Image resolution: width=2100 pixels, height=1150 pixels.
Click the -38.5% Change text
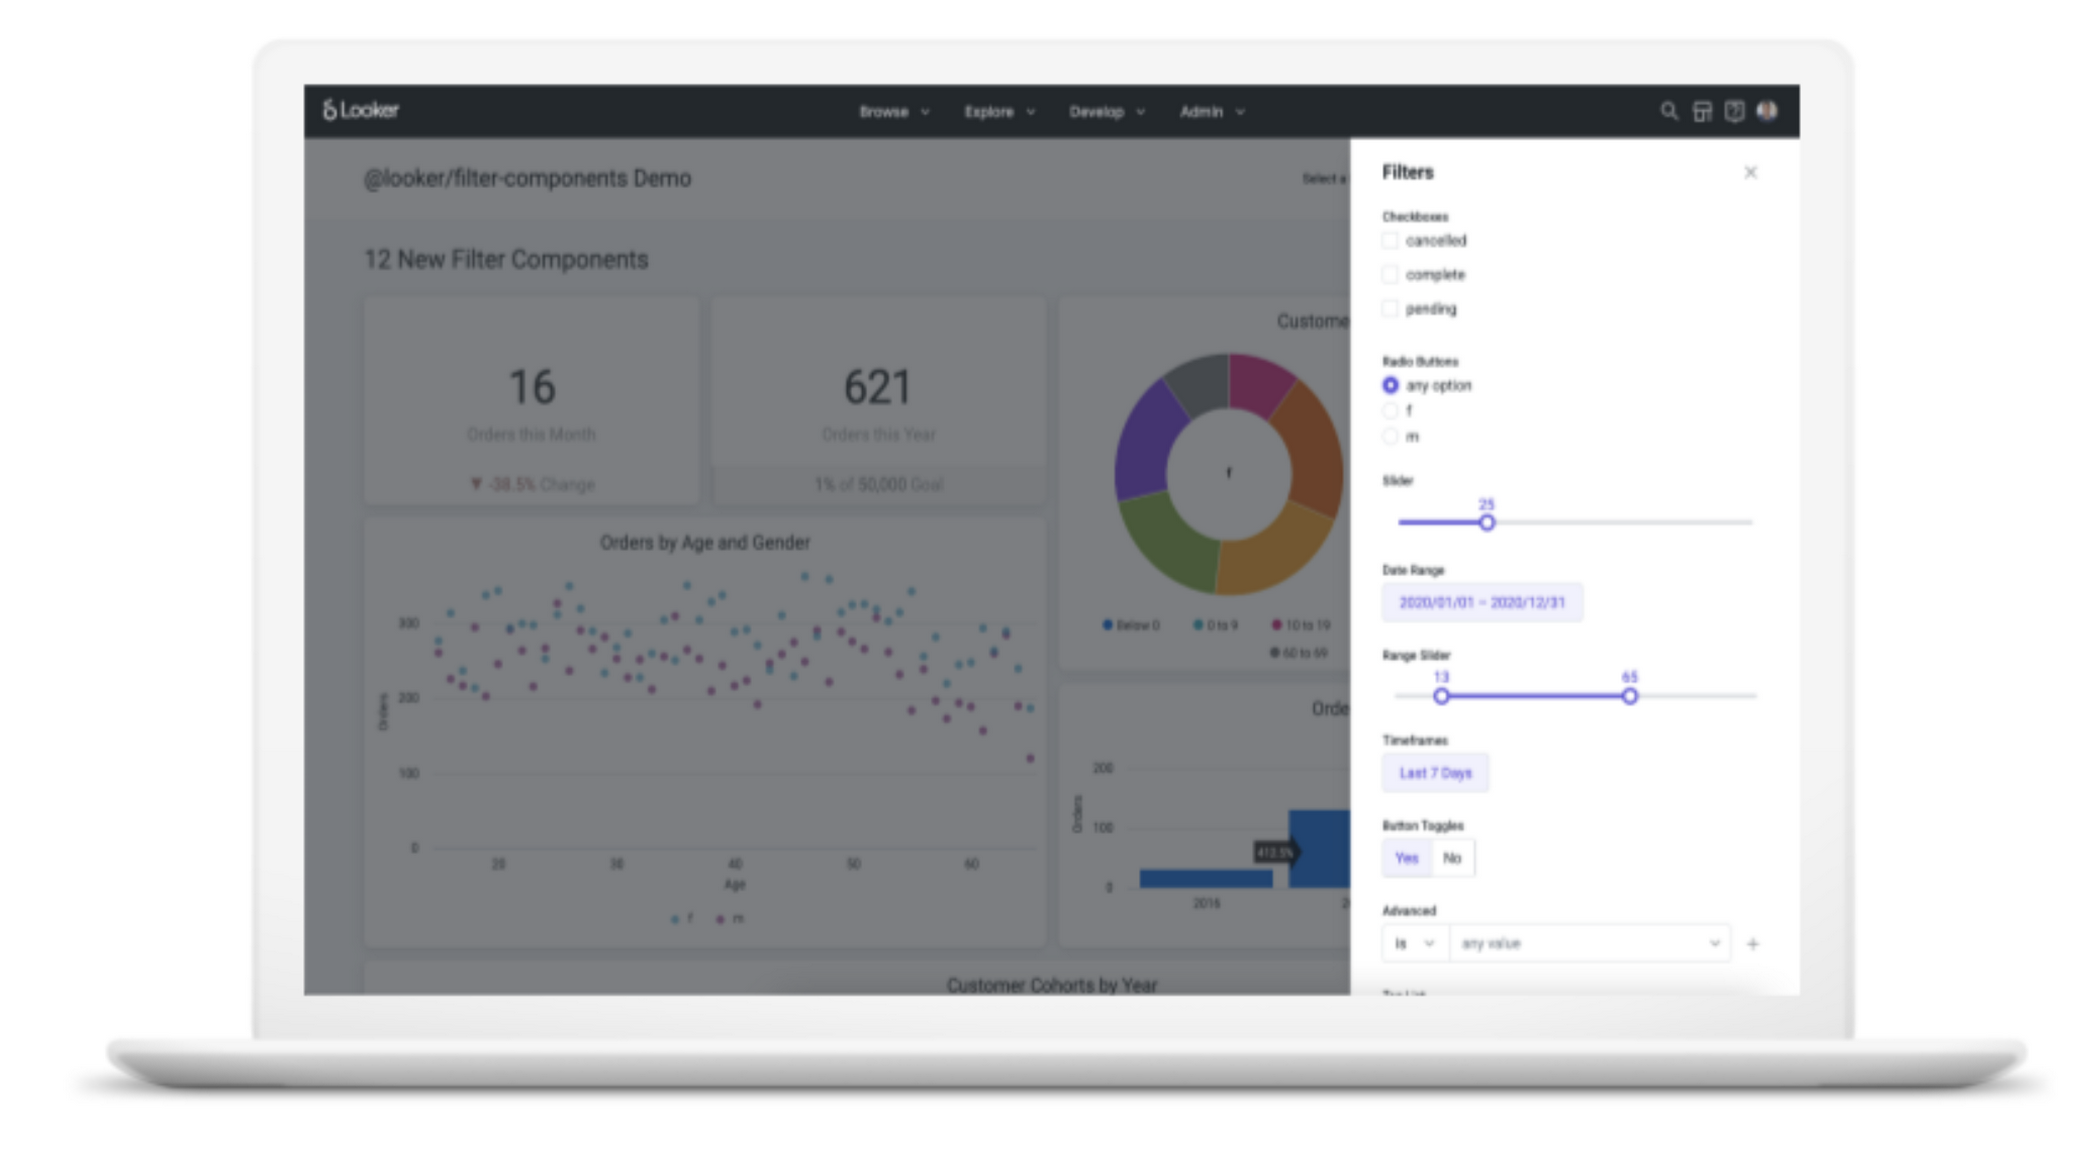(x=532, y=484)
